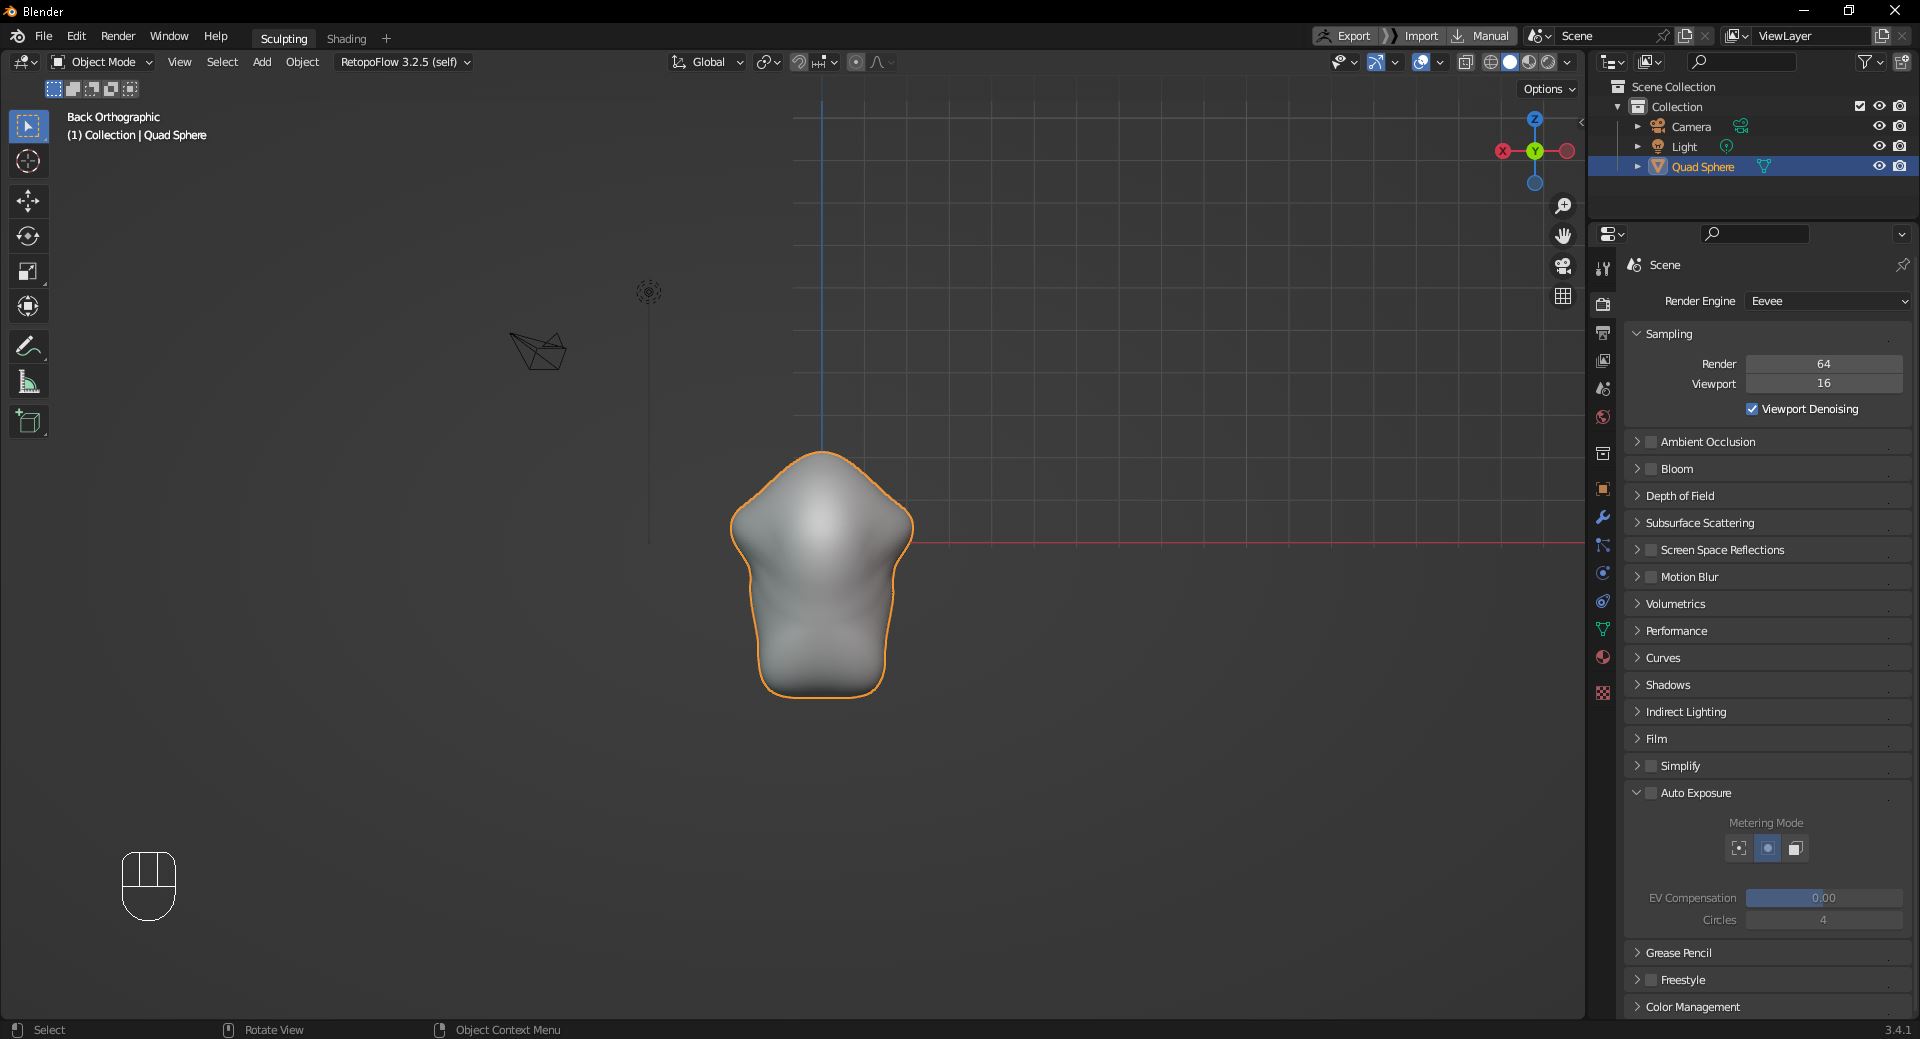Click the Export button

pyautogui.click(x=1345, y=36)
